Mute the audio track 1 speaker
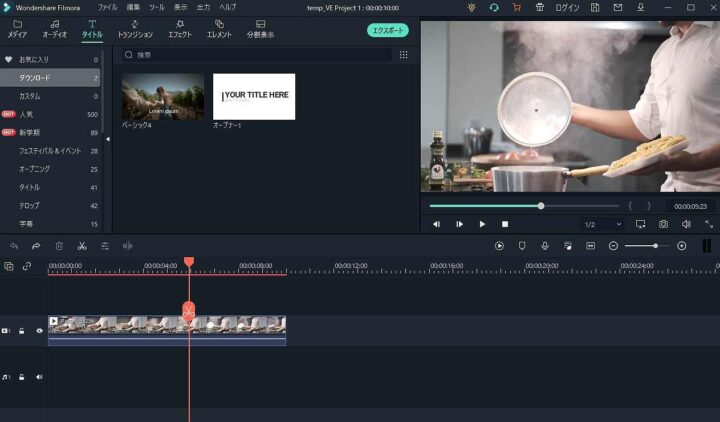This screenshot has width=720, height=422. coord(40,377)
